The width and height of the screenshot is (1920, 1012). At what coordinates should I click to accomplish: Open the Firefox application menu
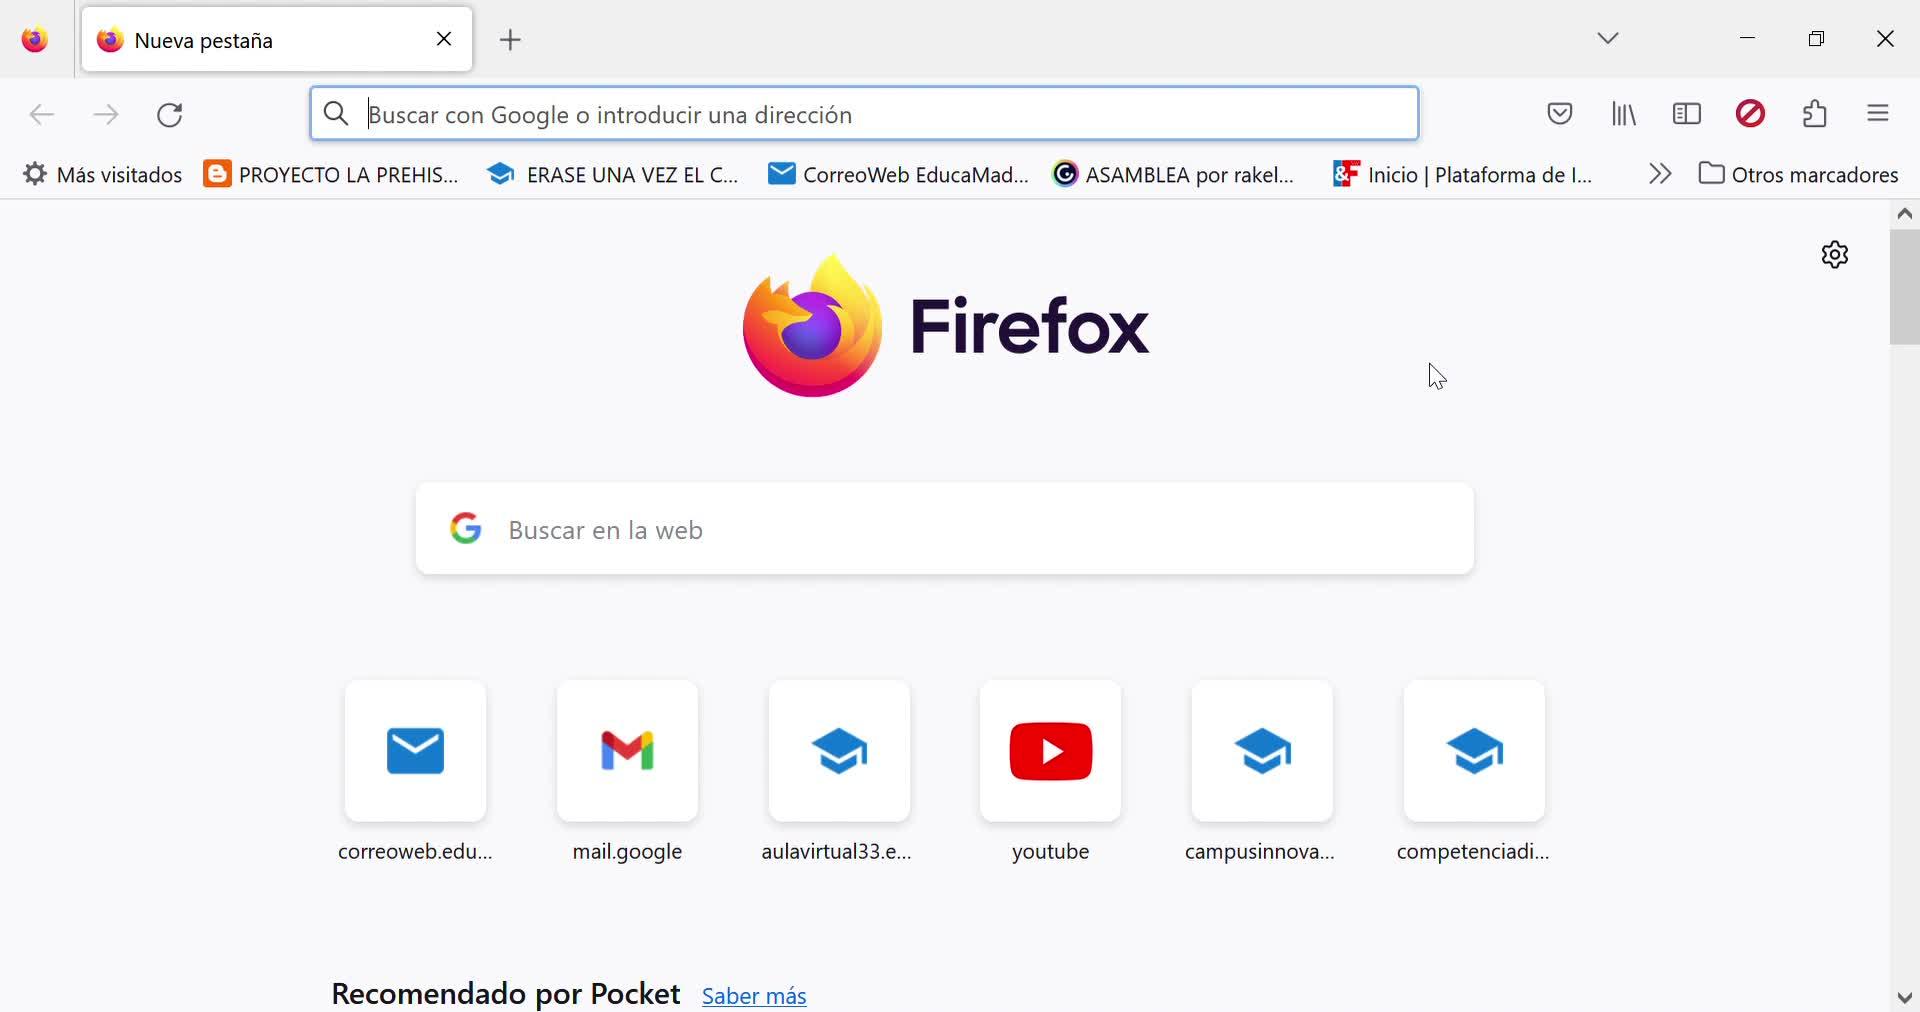coord(1878,114)
